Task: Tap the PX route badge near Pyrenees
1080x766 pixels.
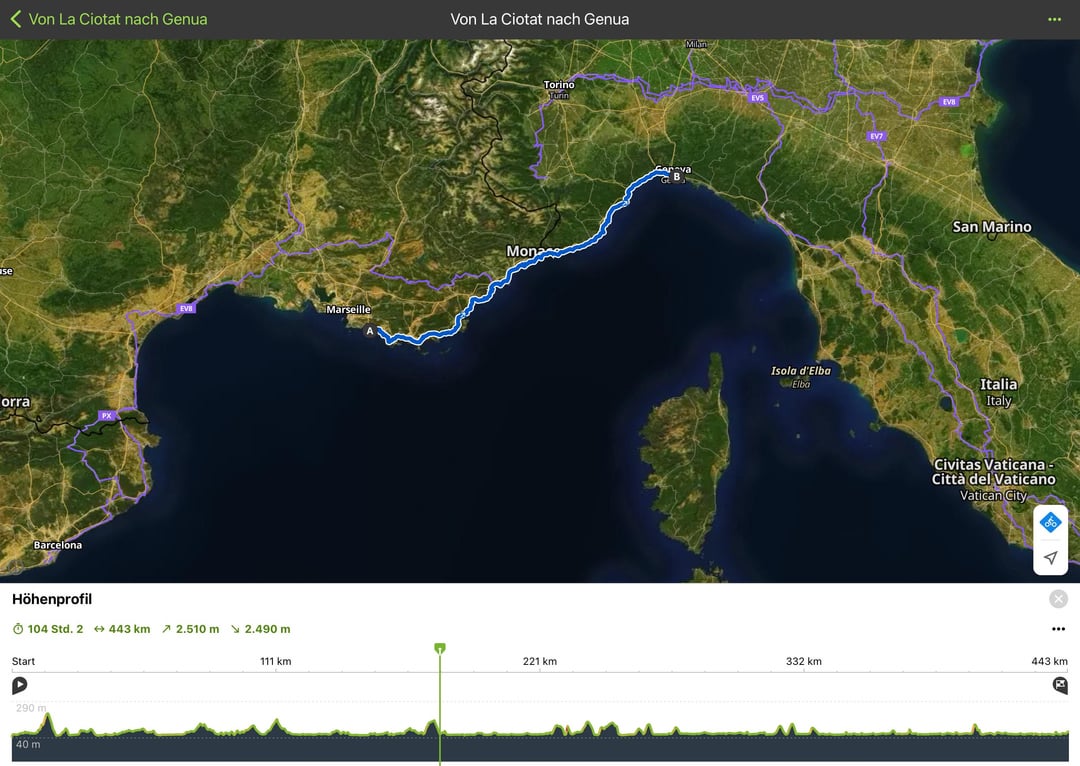Action: click(x=106, y=415)
